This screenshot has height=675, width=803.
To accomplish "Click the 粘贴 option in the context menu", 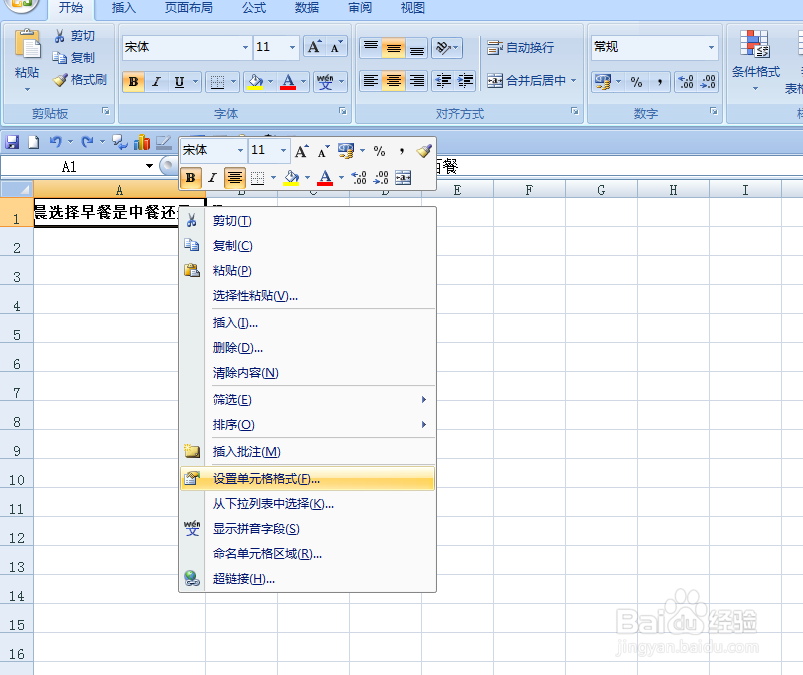I will tap(232, 270).
